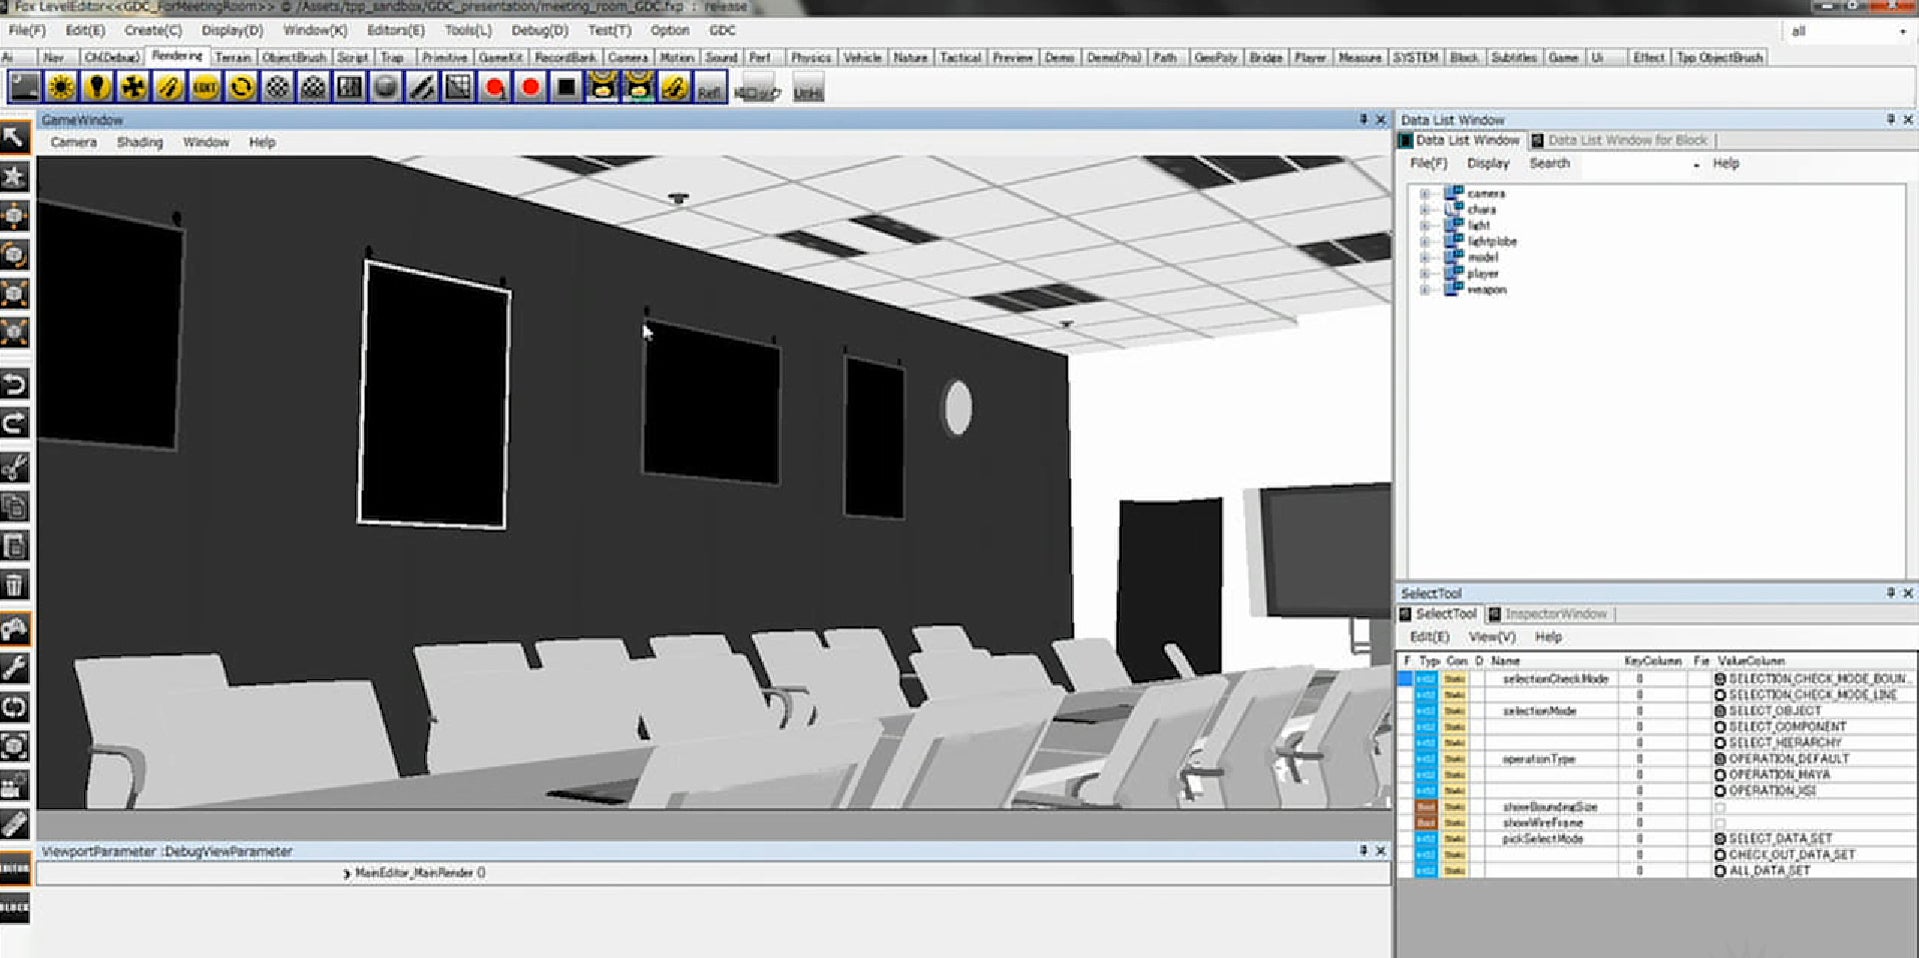The height and width of the screenshot is (958, 1919).
Task: Click the yellow light bulb icon
Action: click(97, 88)
